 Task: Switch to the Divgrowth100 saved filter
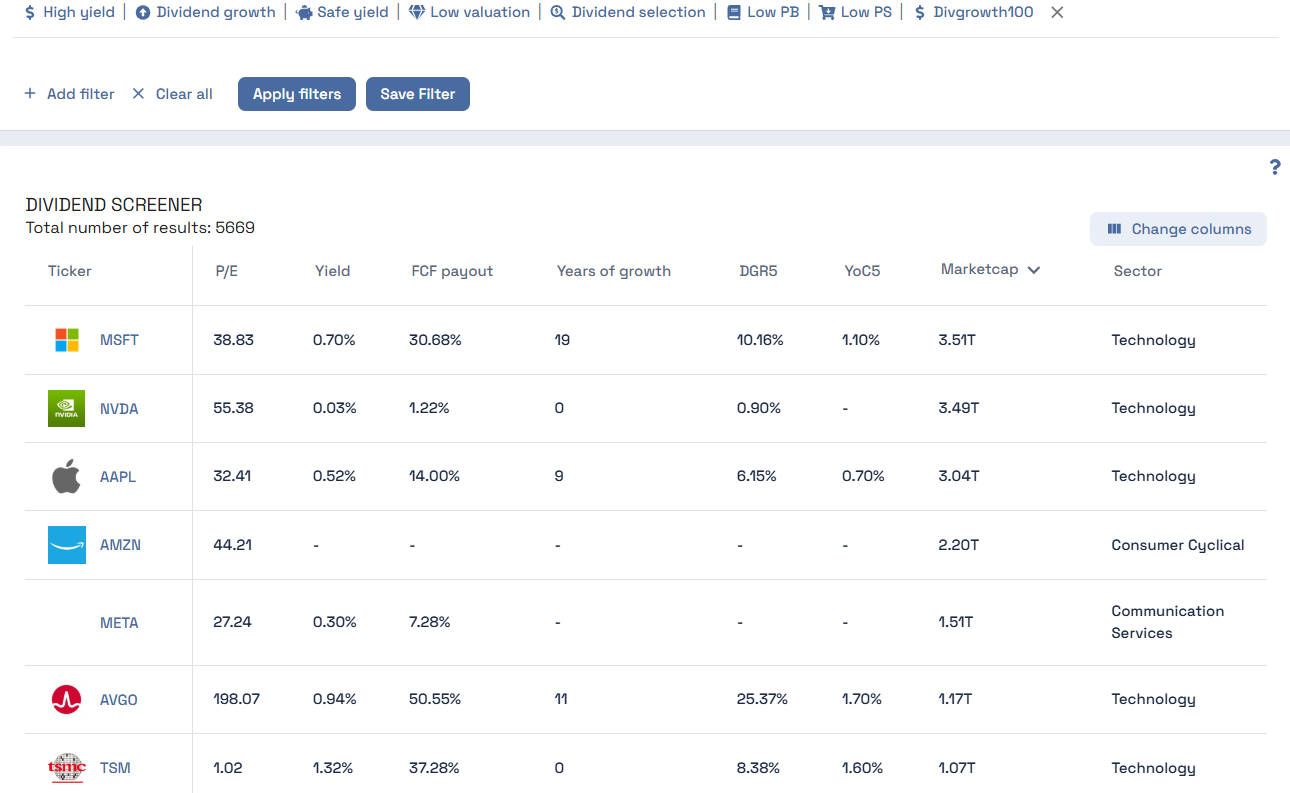point(984,12)
